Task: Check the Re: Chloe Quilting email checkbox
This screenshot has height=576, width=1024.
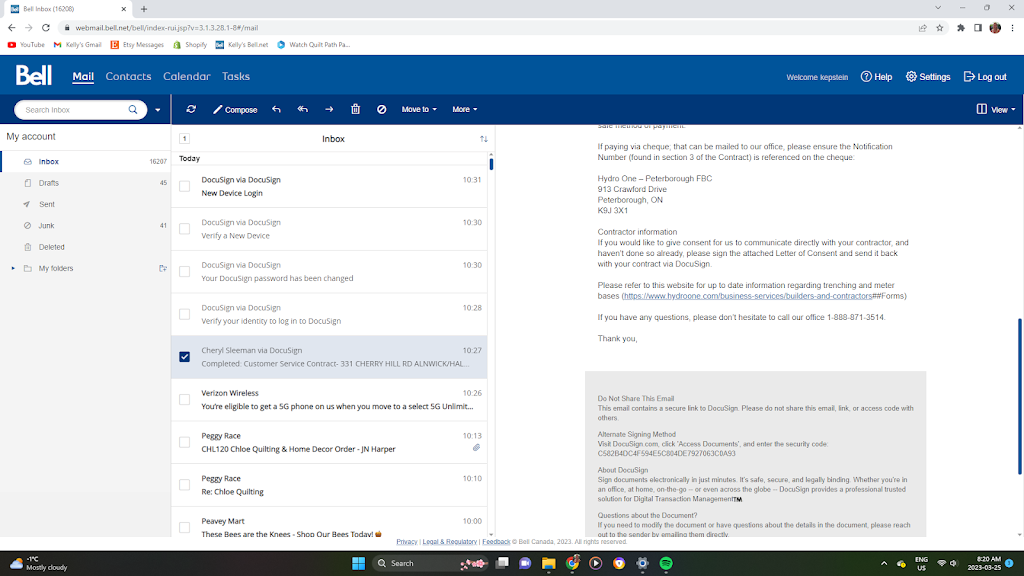Action: [x=185, y=485]
